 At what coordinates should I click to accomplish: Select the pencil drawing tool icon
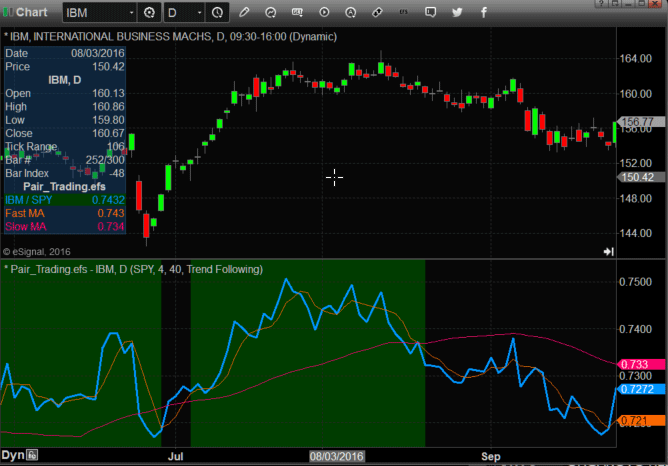tap(244, 12)
